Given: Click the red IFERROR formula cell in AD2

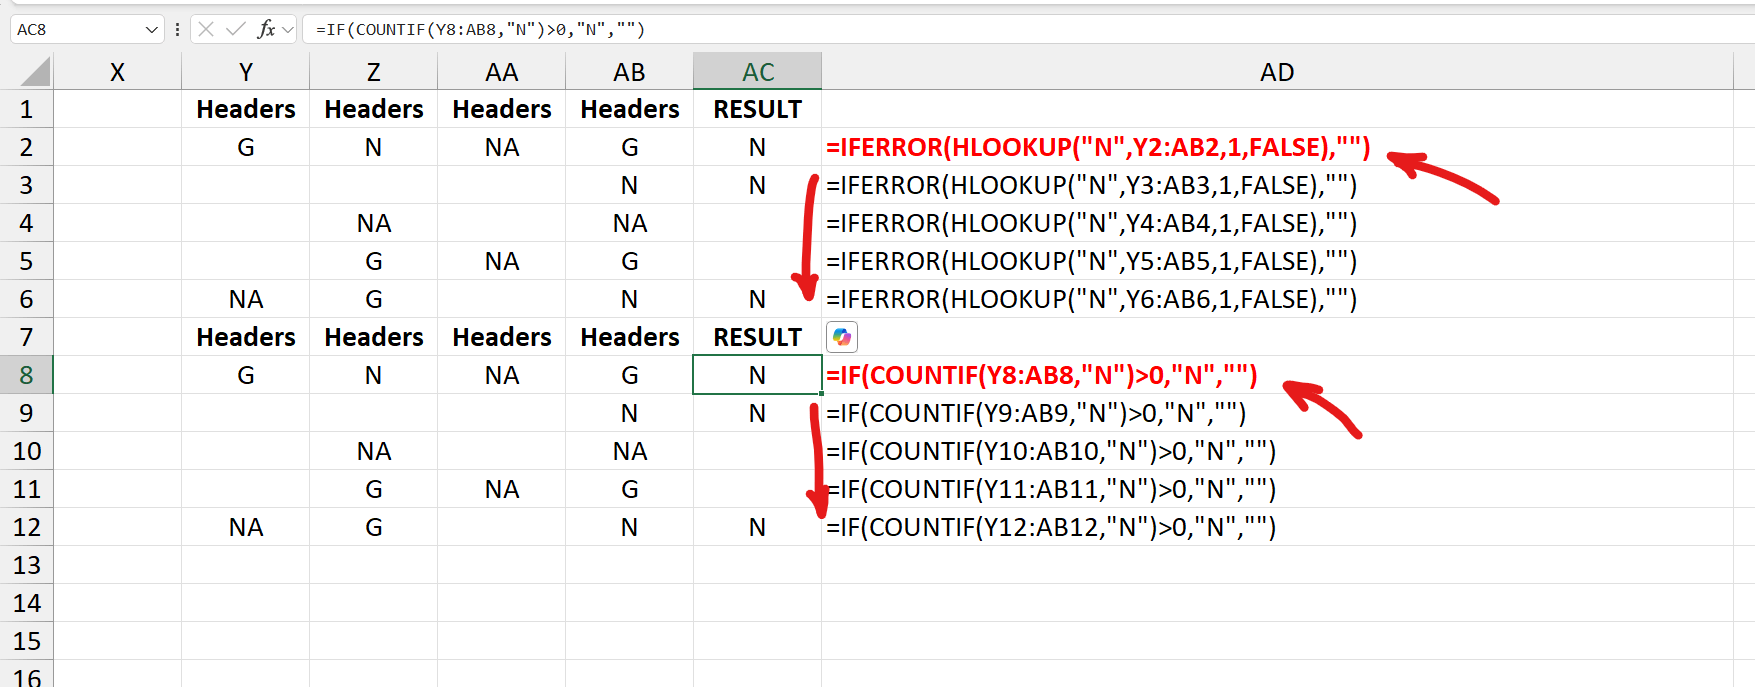Looking at the screenshot, I should (x=1098, y=147).
